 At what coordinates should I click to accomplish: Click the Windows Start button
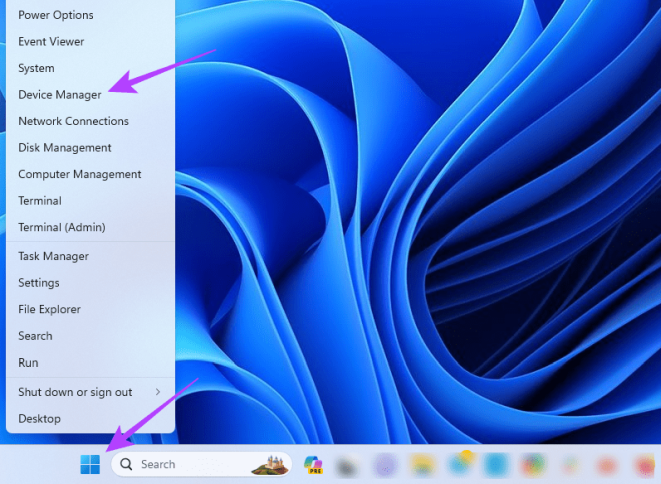pyautogui.click(x=90, y=464)
